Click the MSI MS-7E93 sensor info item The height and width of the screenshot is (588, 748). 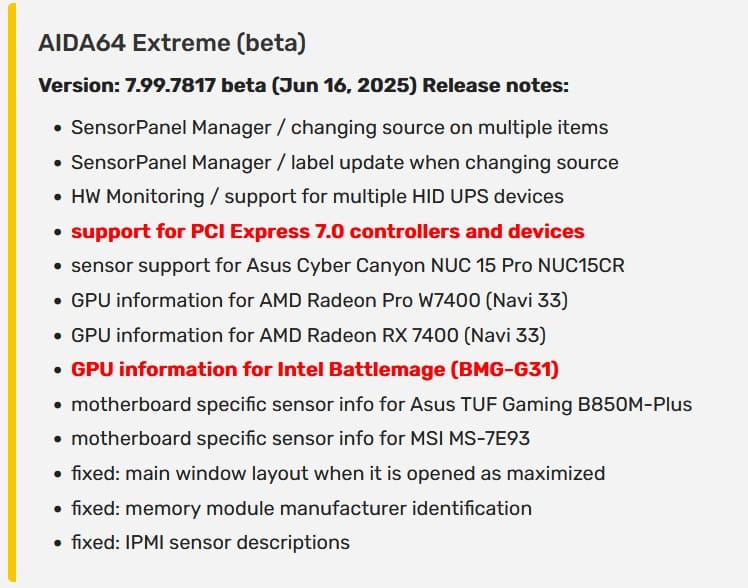[301, 439]
